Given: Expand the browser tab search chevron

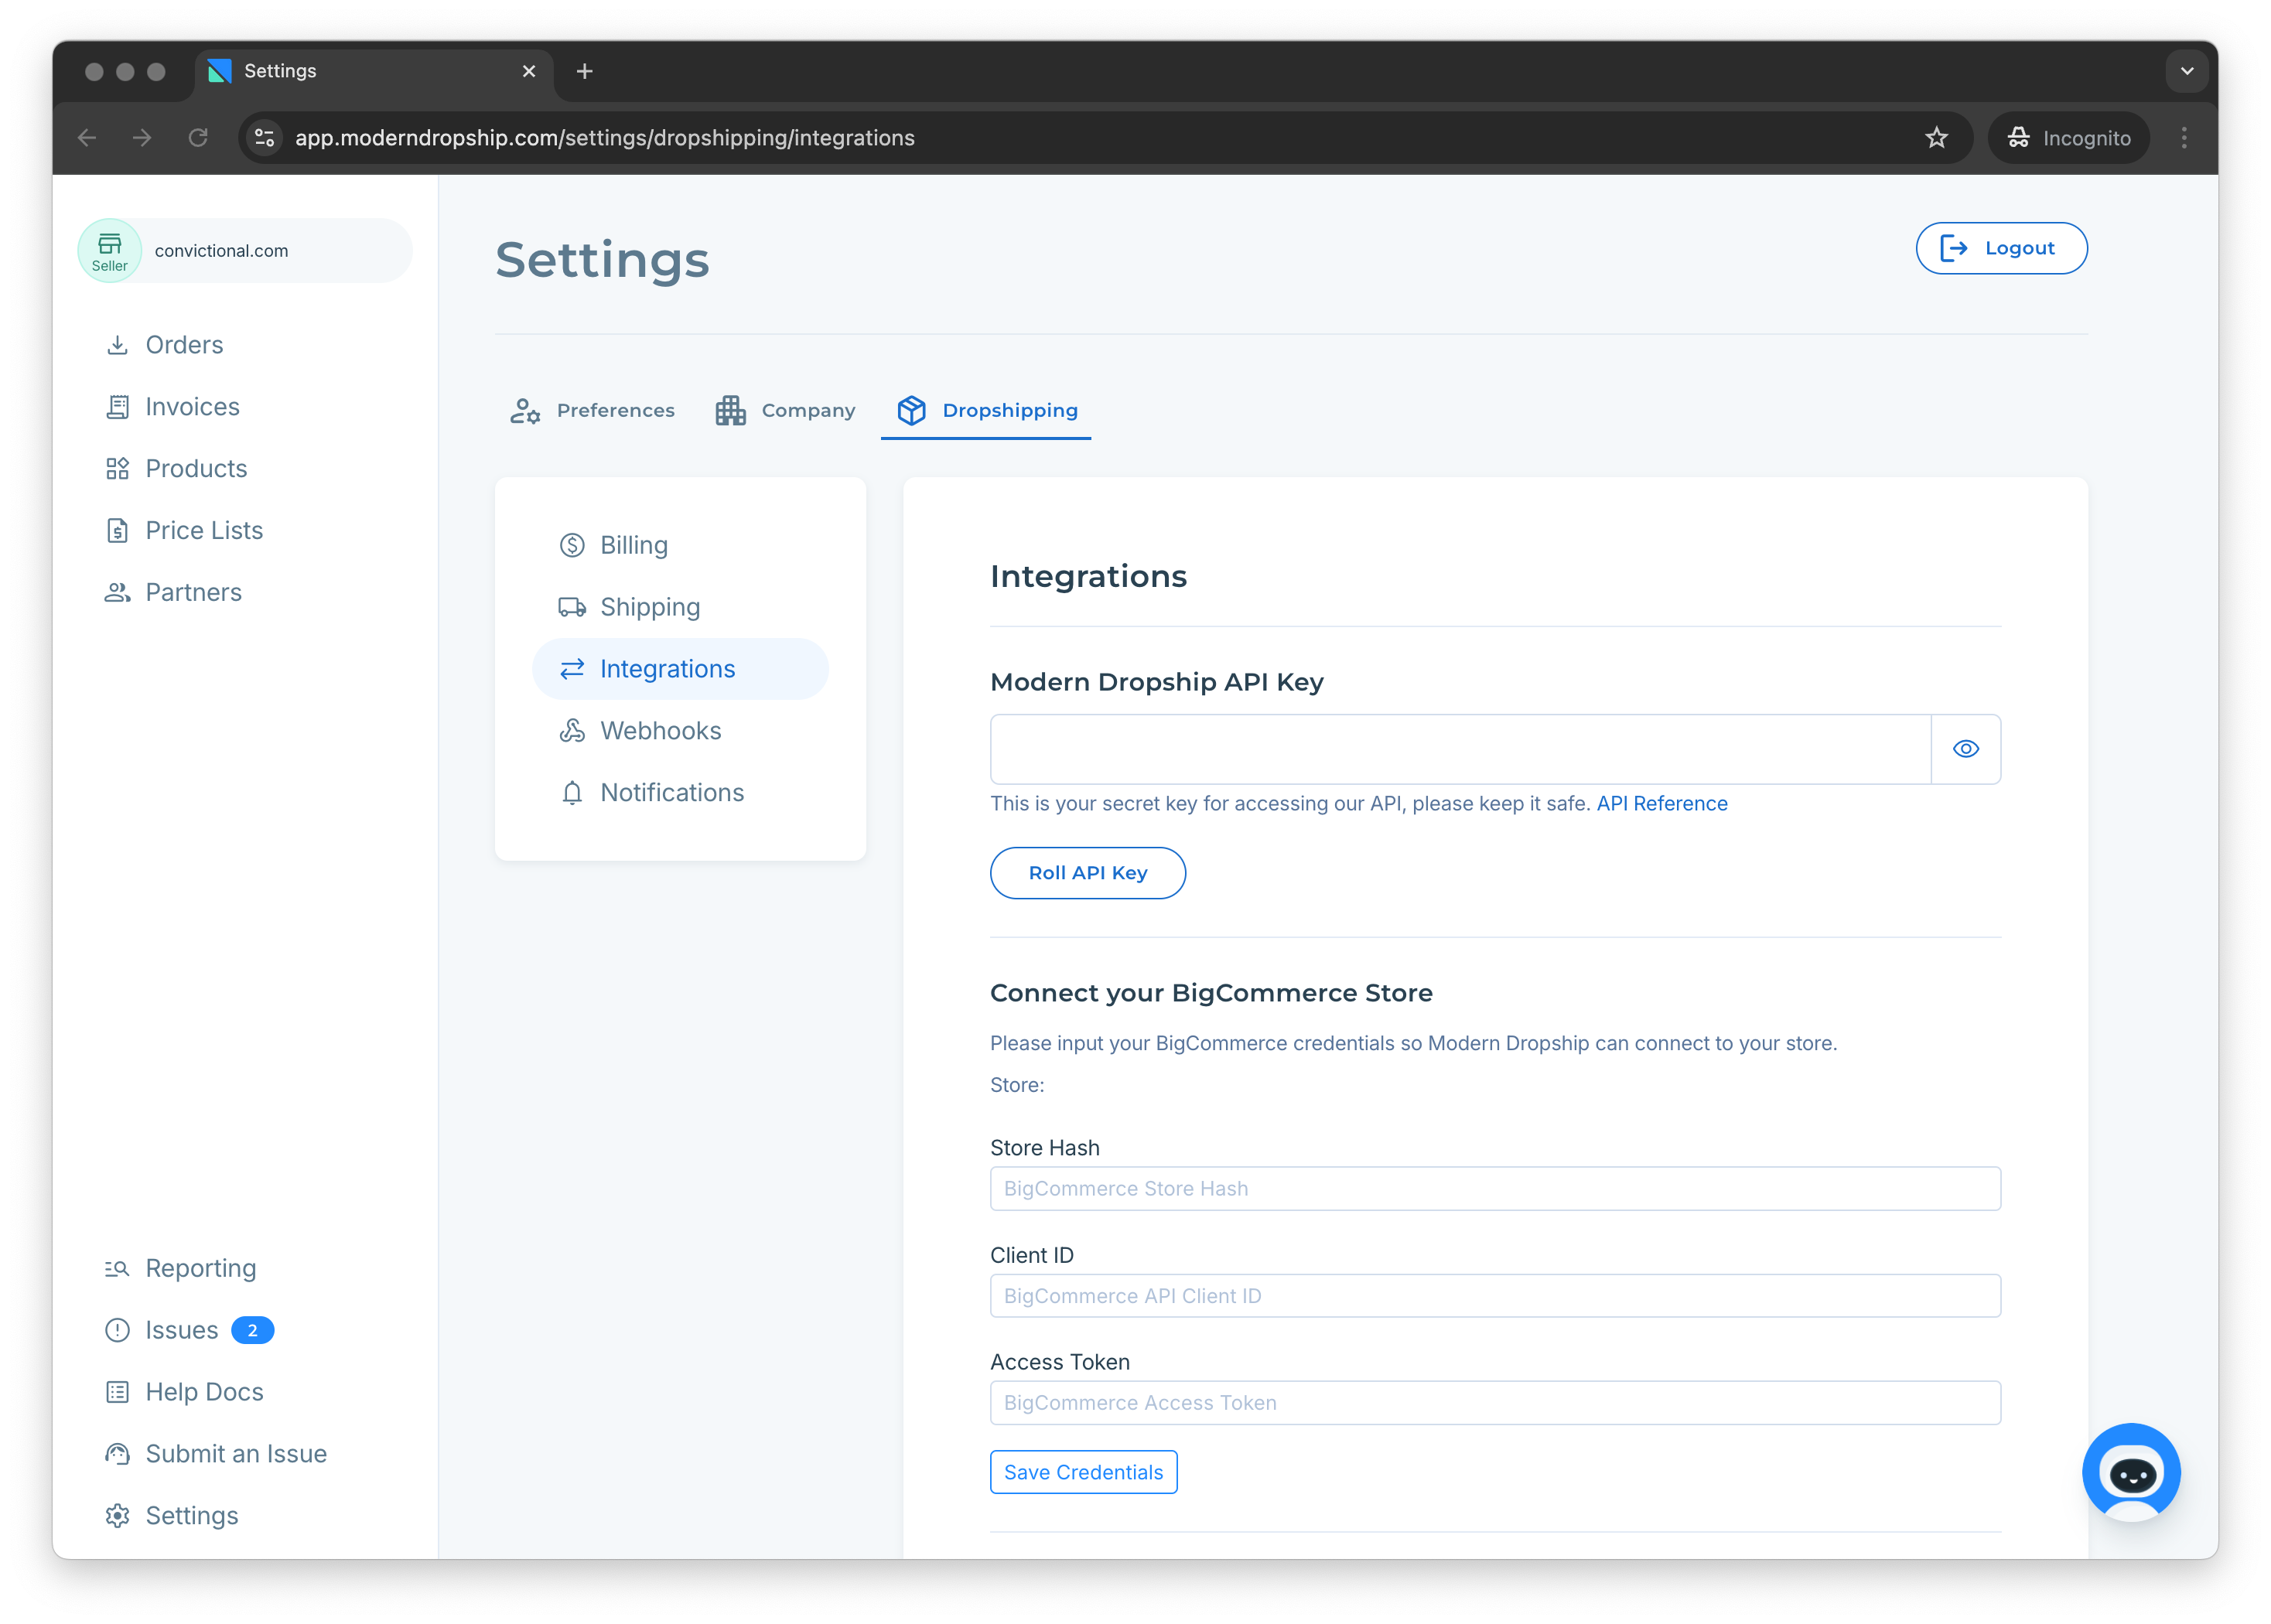Looking at the screenshot, I should 2187,71.
